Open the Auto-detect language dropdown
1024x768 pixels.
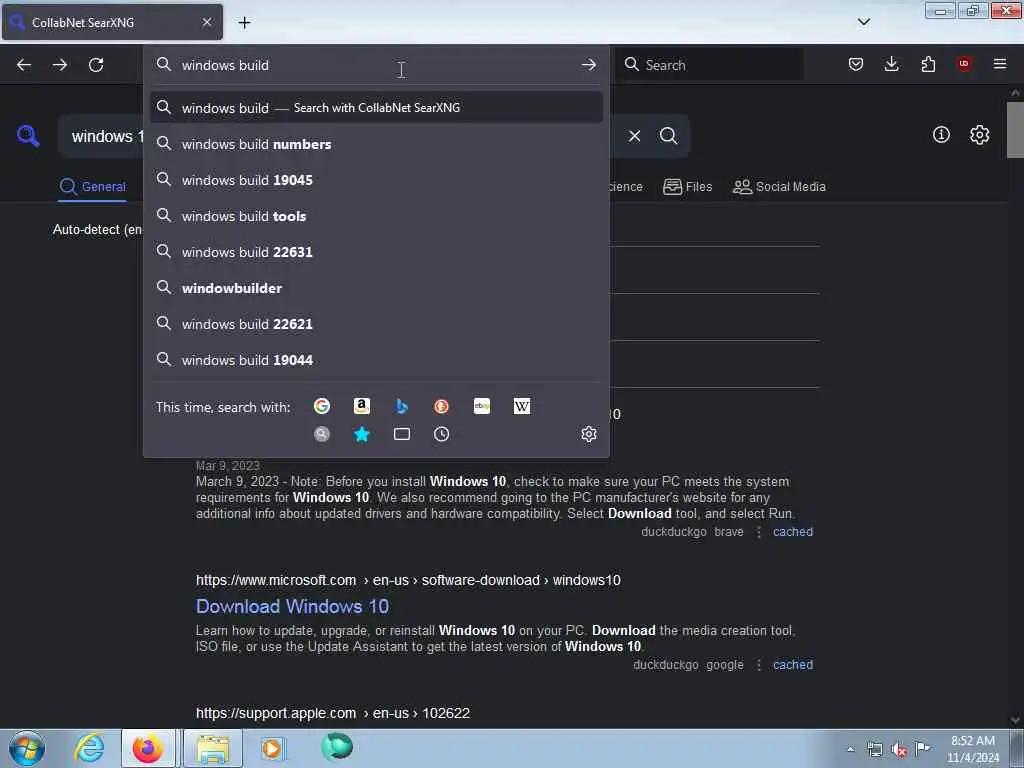[97, 229]
